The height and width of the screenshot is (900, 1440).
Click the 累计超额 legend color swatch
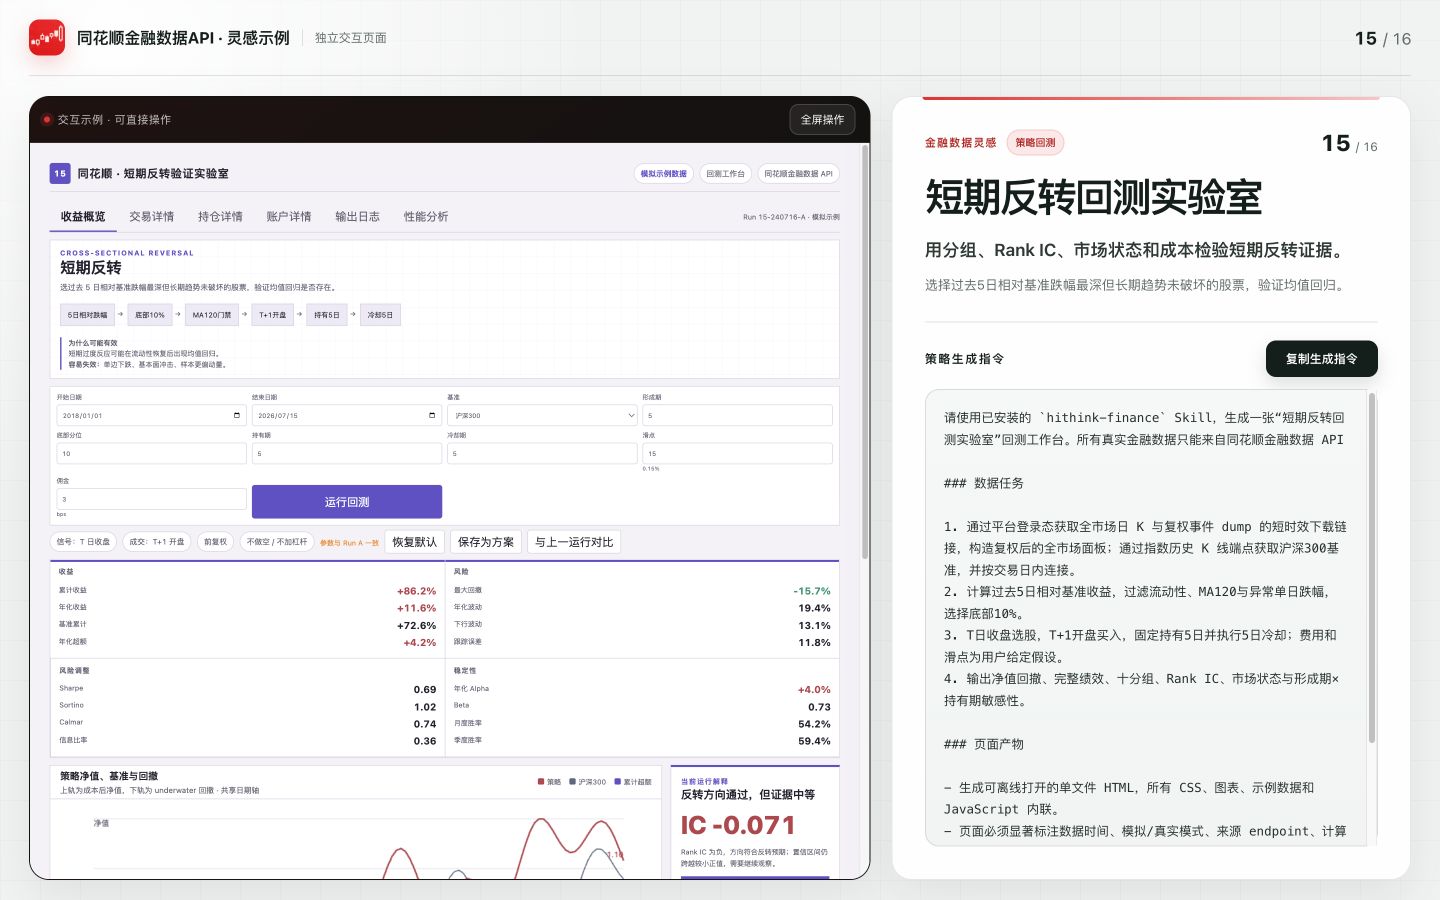click(617, 782)
